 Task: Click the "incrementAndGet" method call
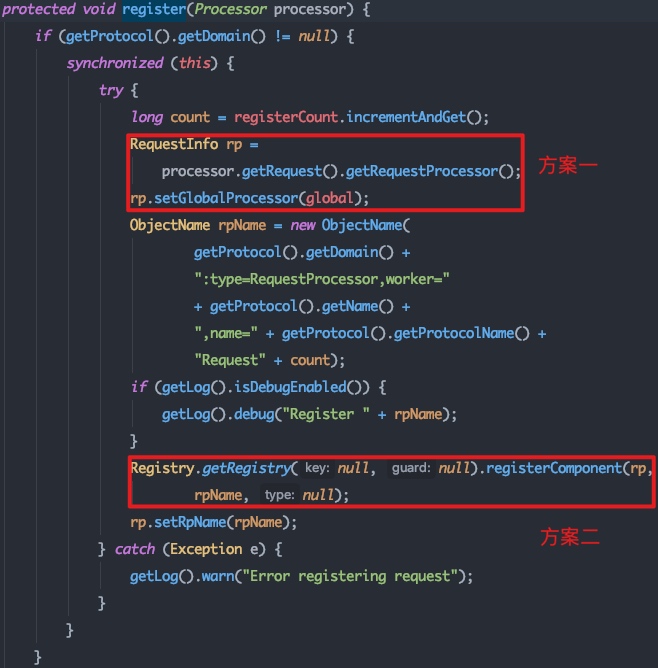coord(406,117)
